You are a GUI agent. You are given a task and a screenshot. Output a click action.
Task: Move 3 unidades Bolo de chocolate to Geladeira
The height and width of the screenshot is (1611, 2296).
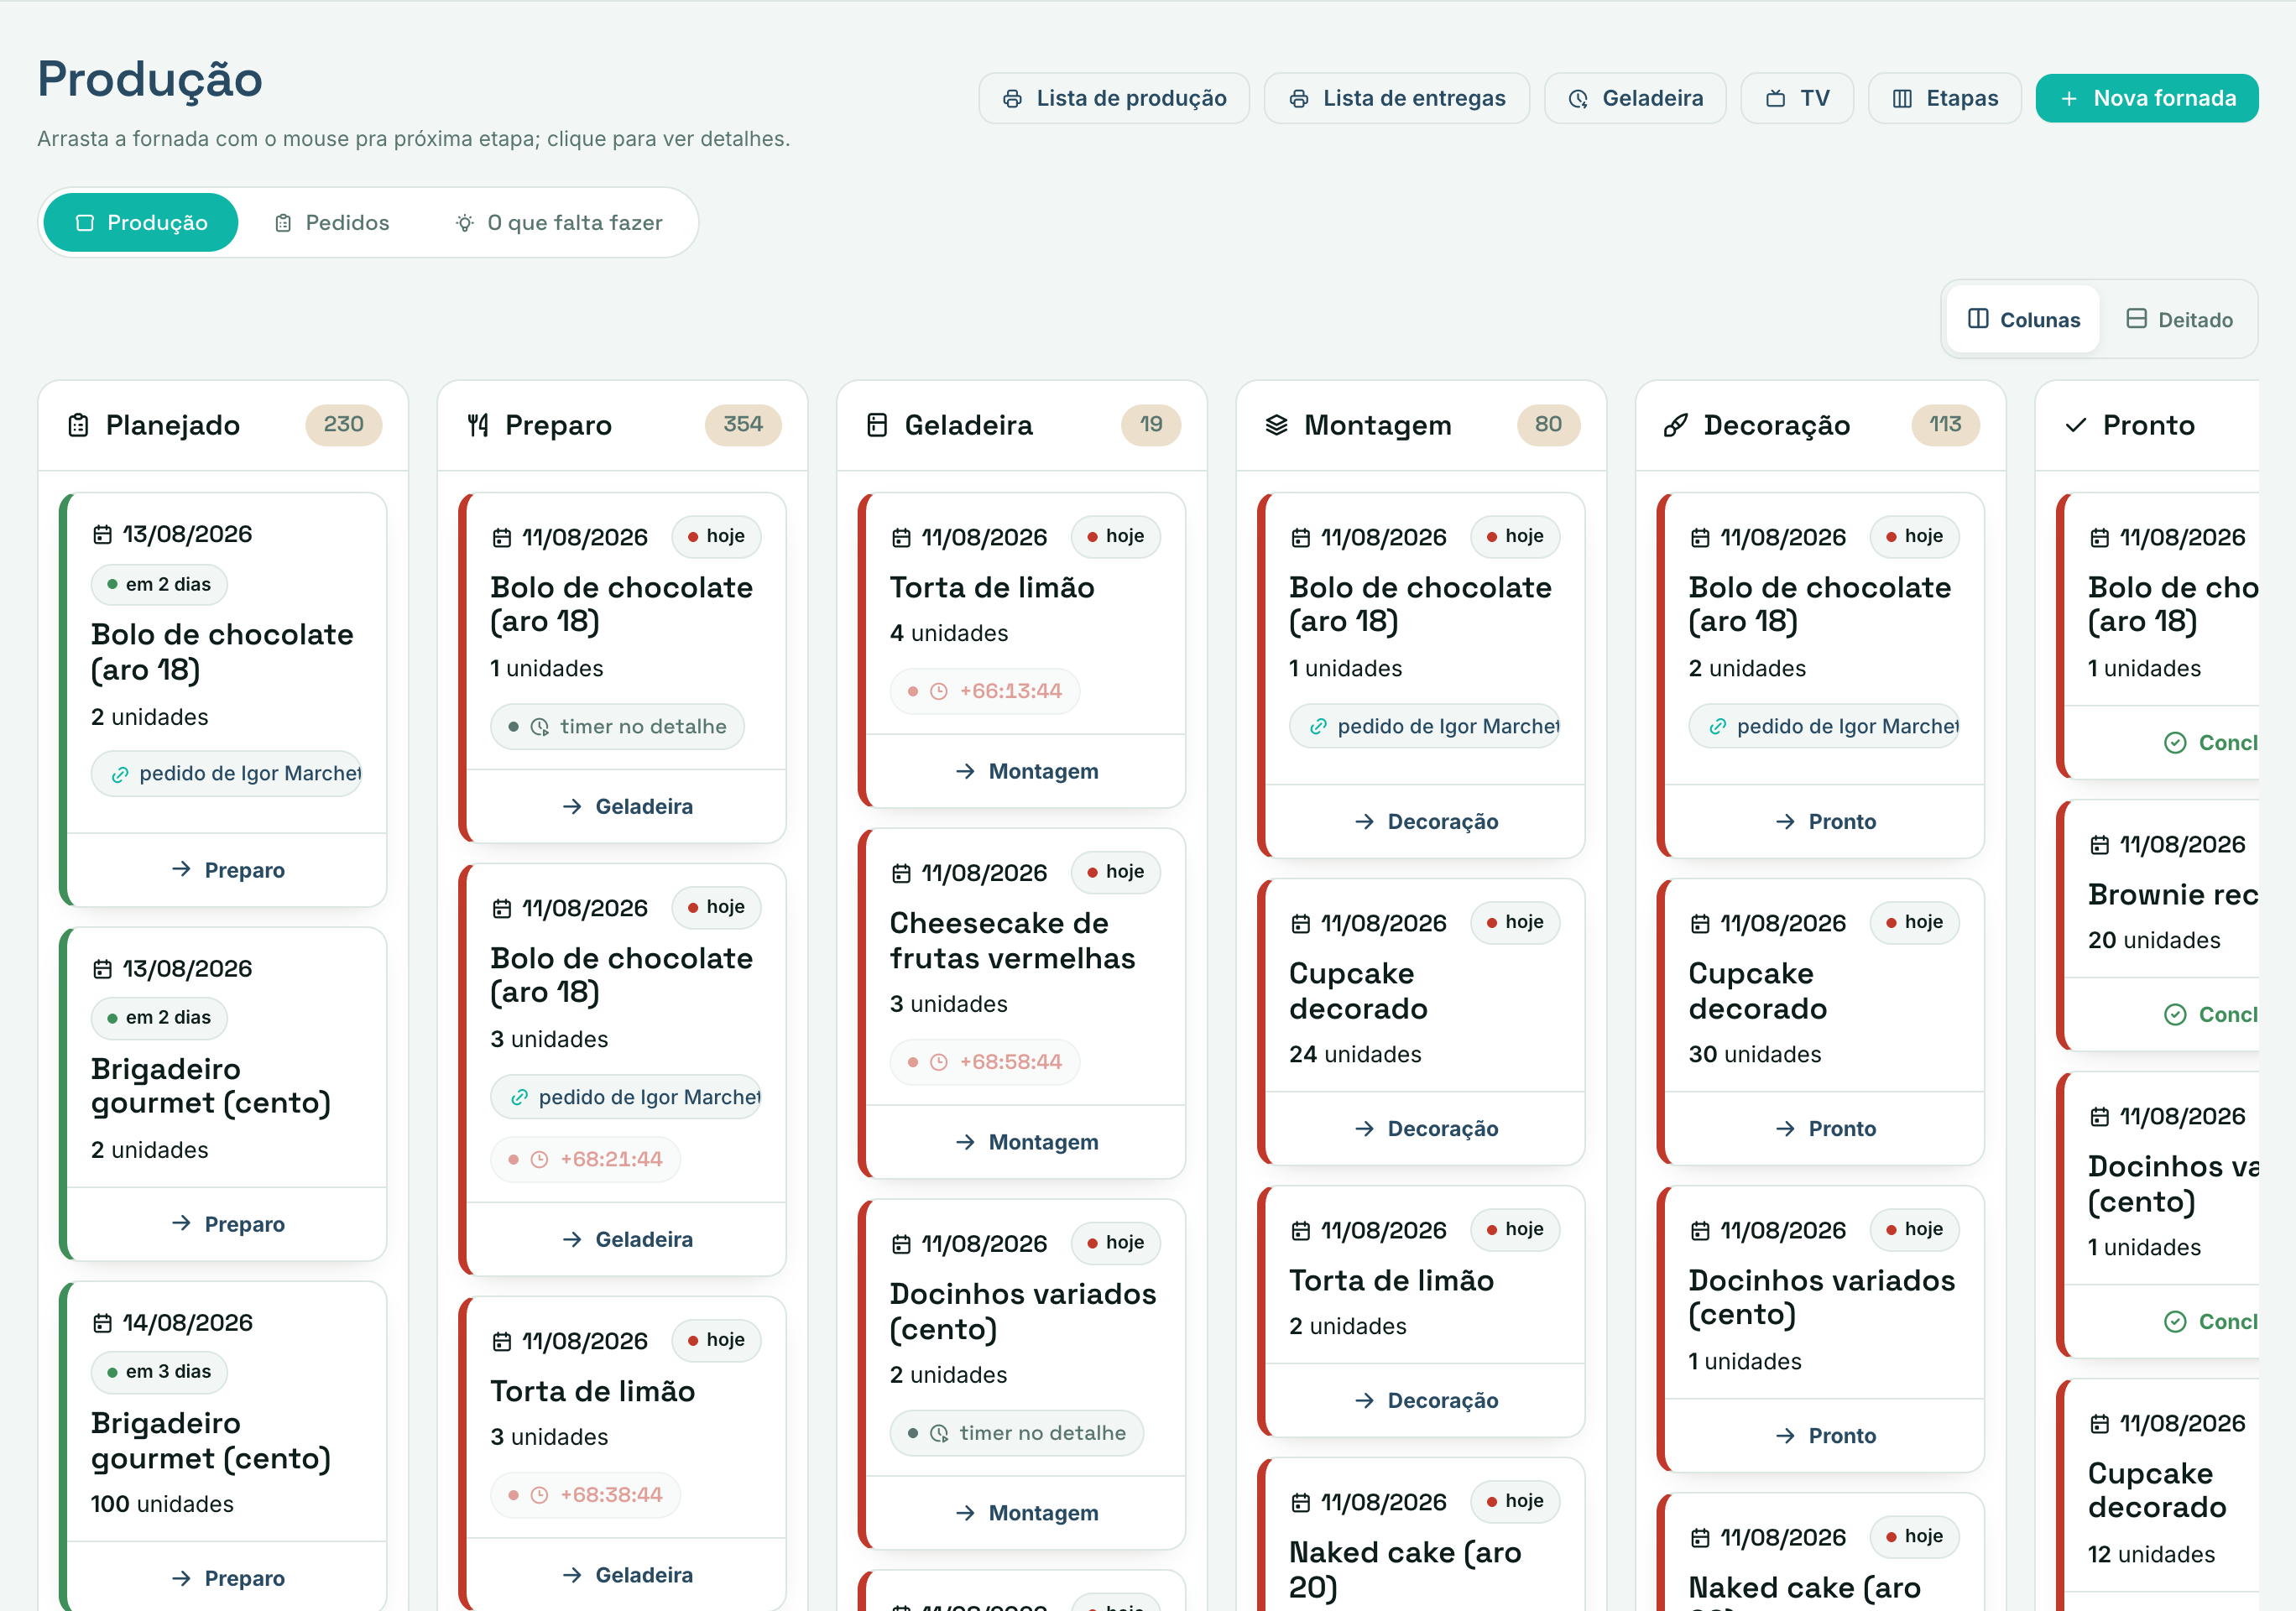tap(627, 1240)
